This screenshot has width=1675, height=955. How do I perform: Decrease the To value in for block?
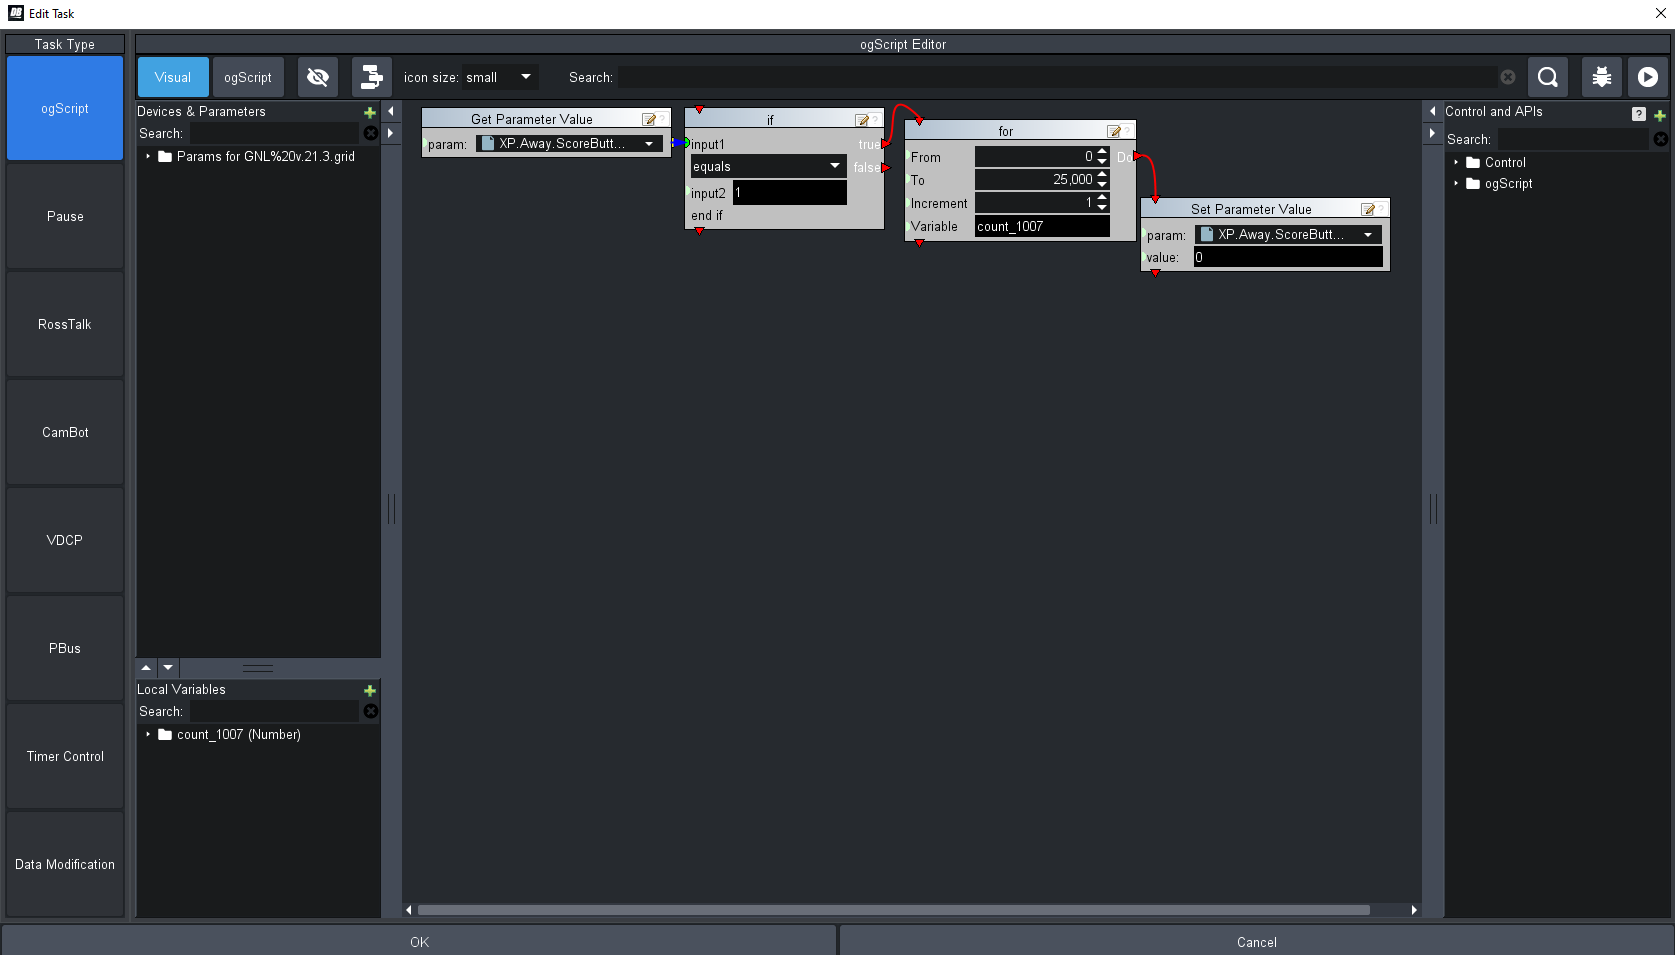[1102, 184]
